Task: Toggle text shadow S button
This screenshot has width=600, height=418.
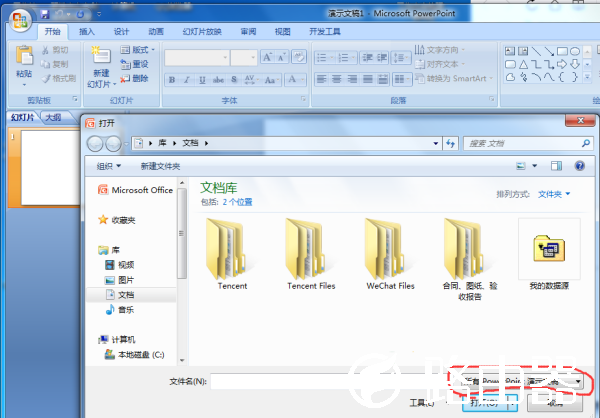Action: [x=234, y=80]
